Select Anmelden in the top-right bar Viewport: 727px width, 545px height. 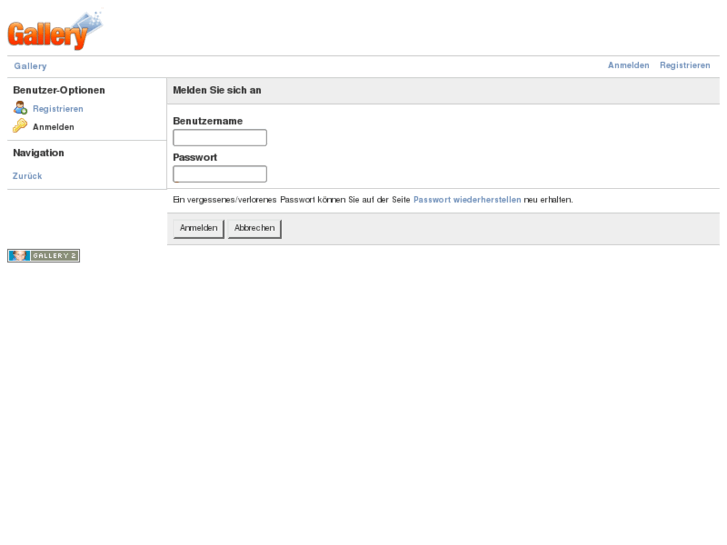click(x=628, y=65)
